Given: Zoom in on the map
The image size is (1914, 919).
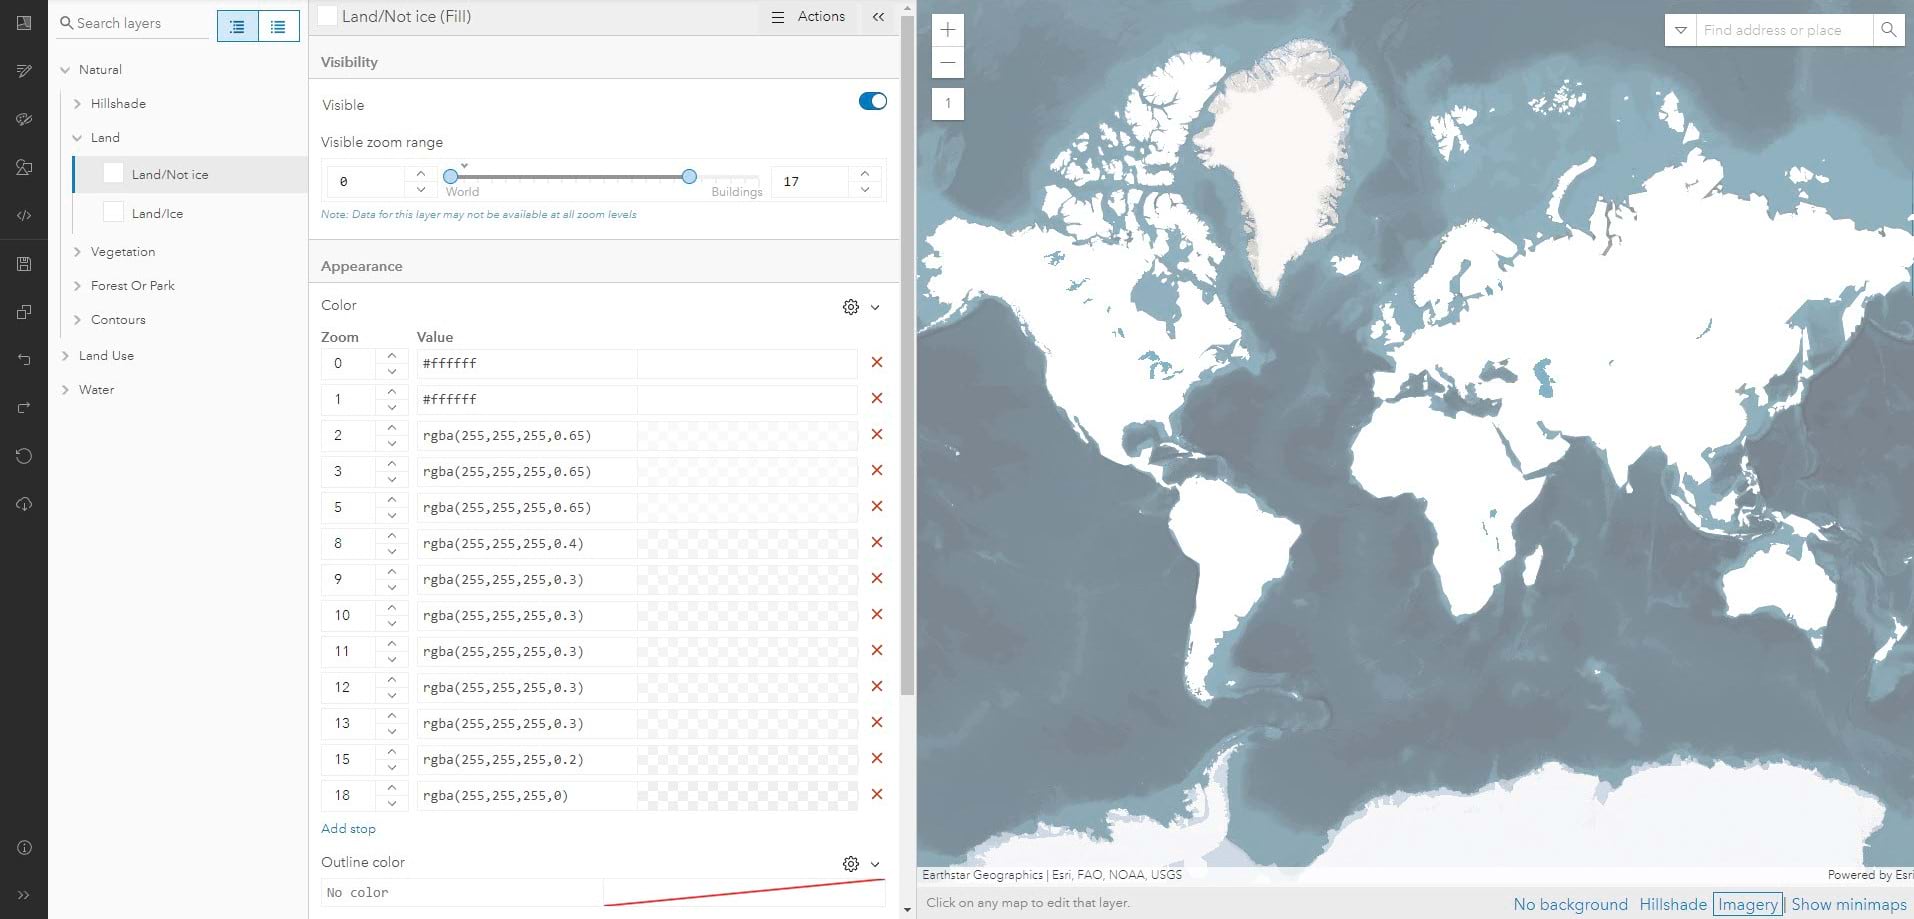Looking at the screenshot, I should tap(948, 30).
